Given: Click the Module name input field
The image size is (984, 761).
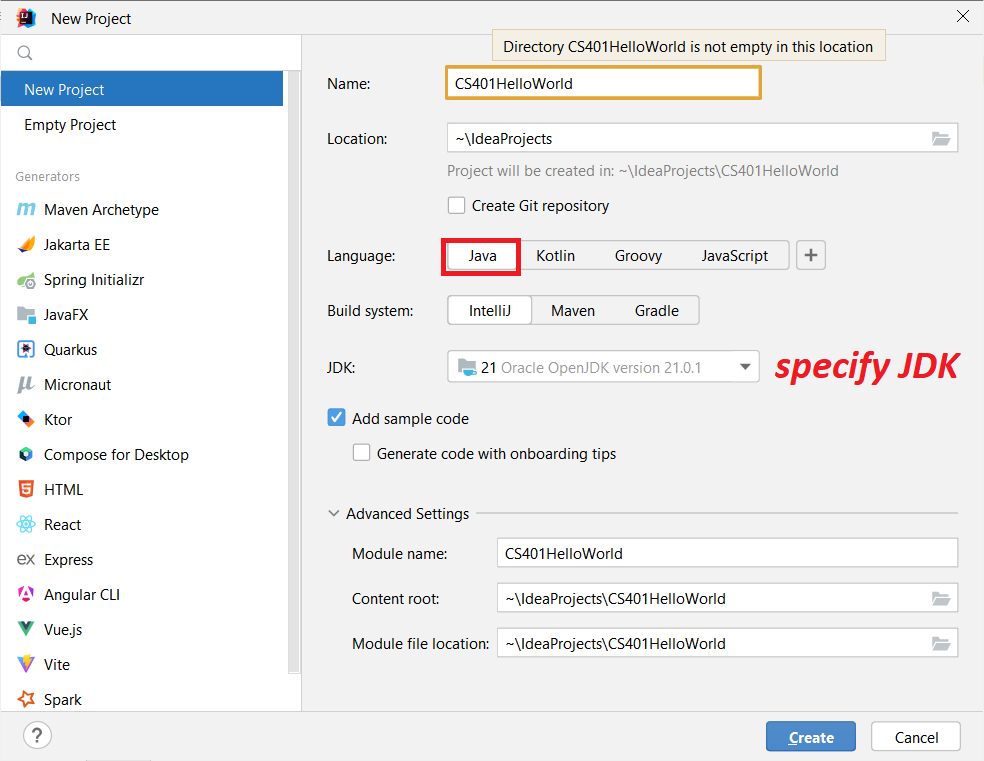Looking at the screenshot, I should point(726,553).
